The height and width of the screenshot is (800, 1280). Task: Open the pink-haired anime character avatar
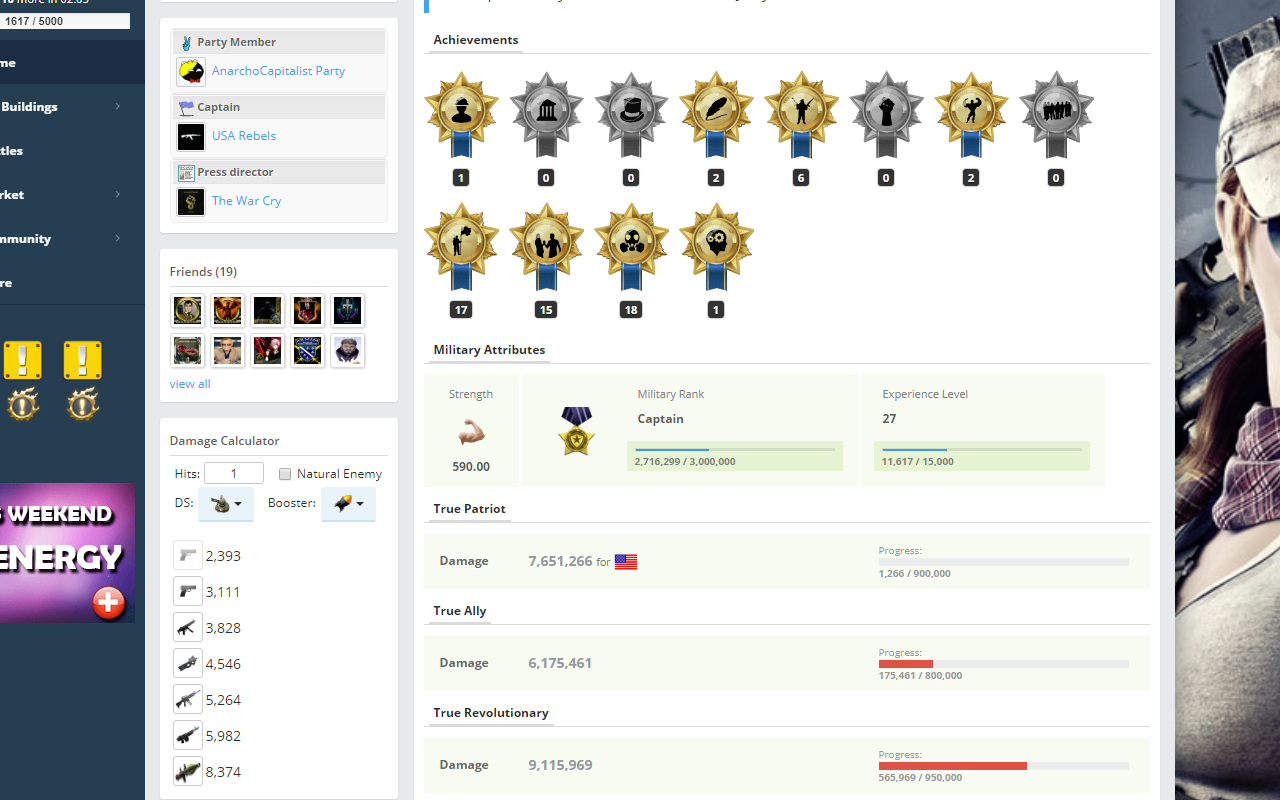[267, 350]
